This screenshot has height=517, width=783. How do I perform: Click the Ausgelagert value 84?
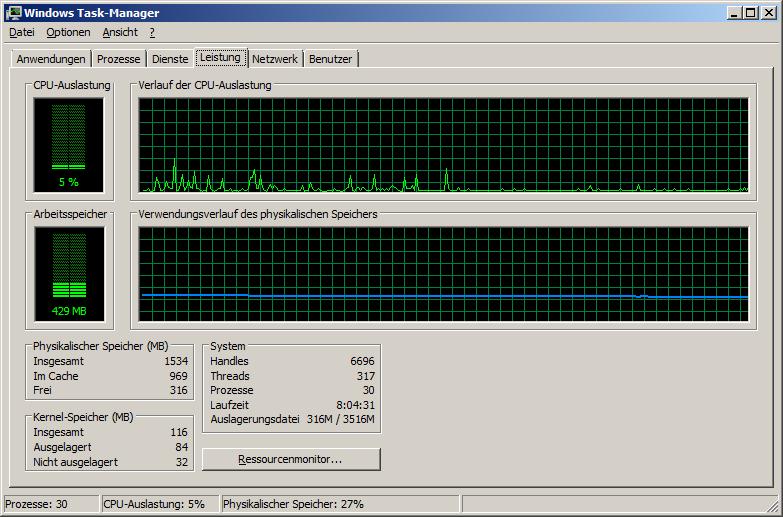tap(182, 447)
